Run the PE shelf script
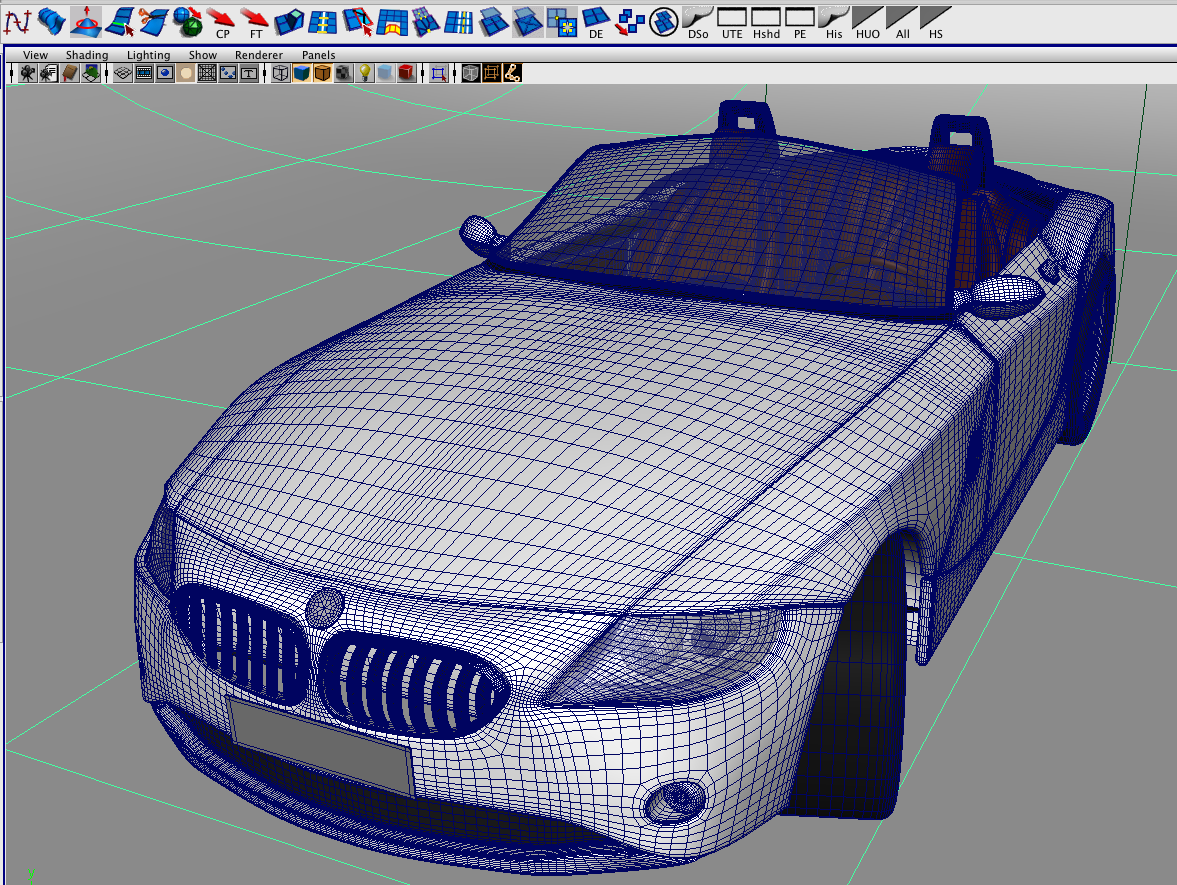 (x=799, y=21)
